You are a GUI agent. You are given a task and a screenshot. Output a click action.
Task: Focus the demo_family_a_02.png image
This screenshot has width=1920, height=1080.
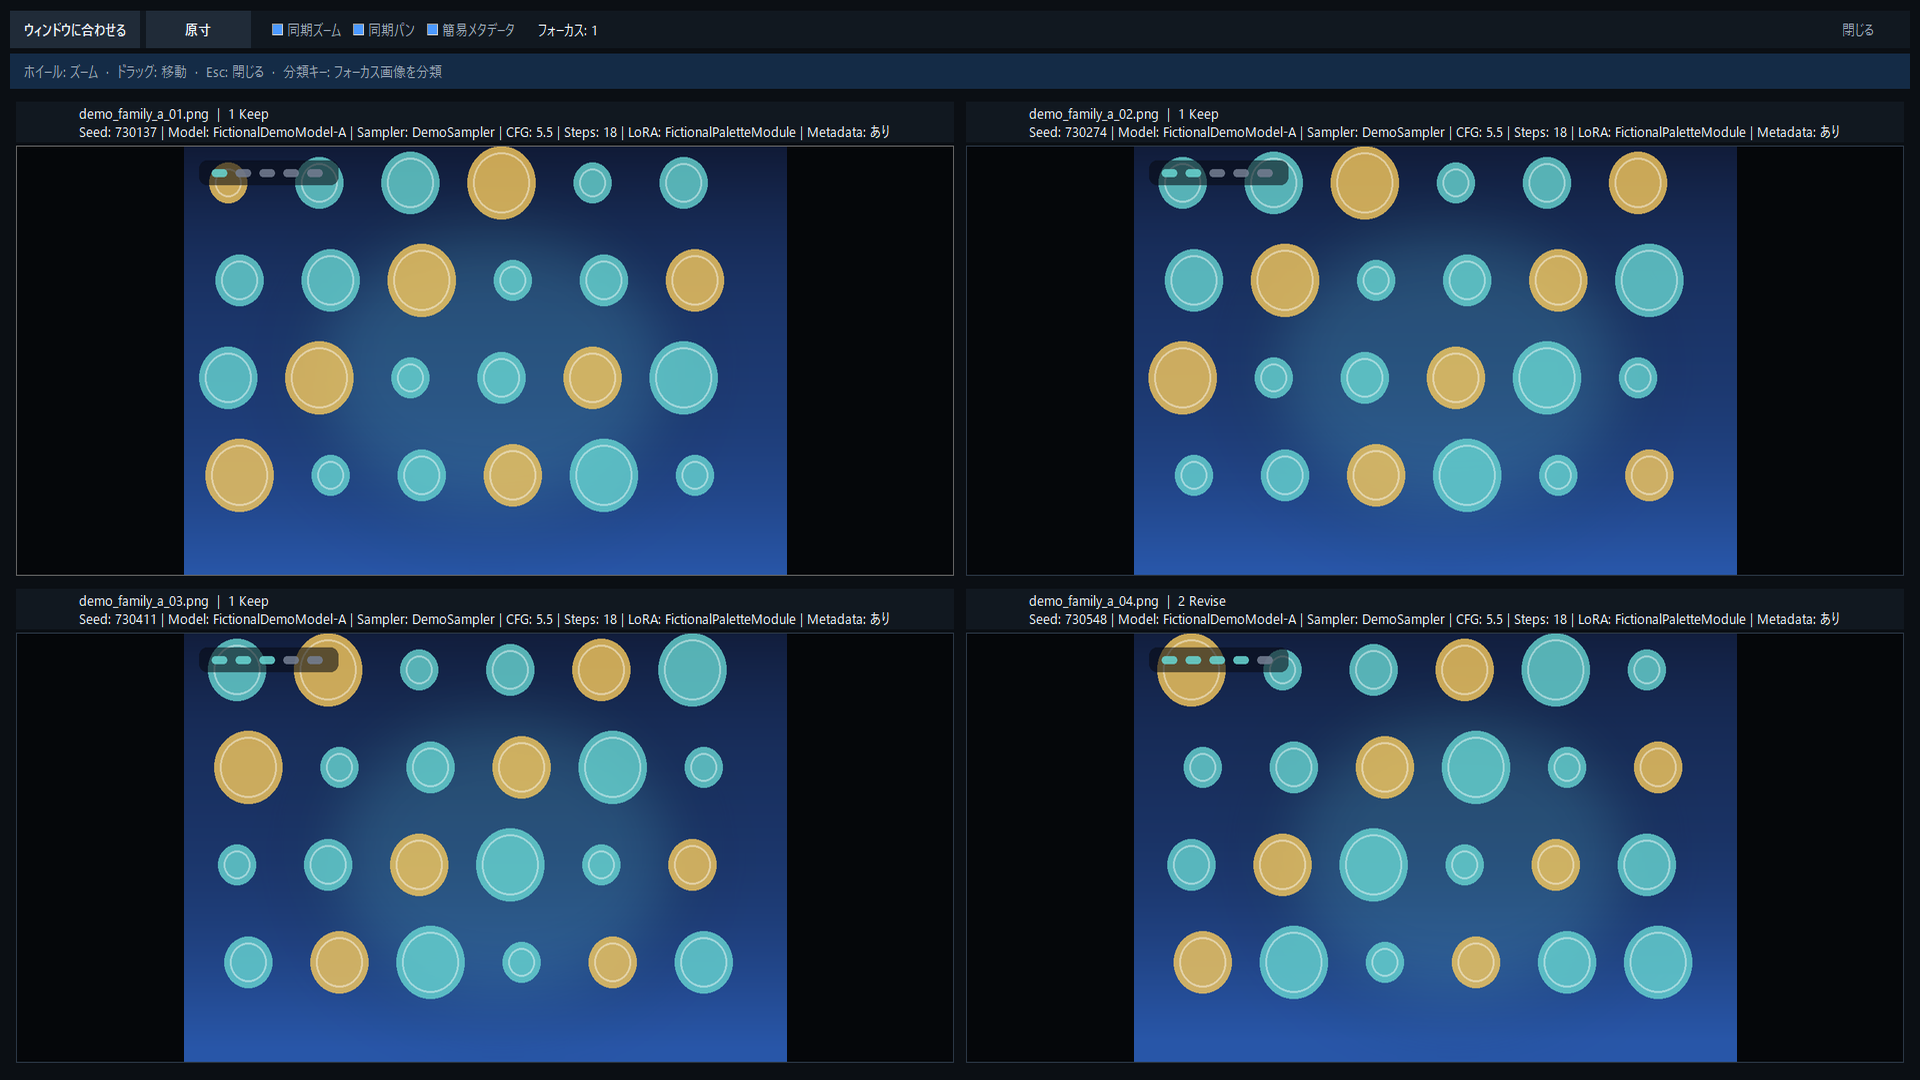[1435, 361]
